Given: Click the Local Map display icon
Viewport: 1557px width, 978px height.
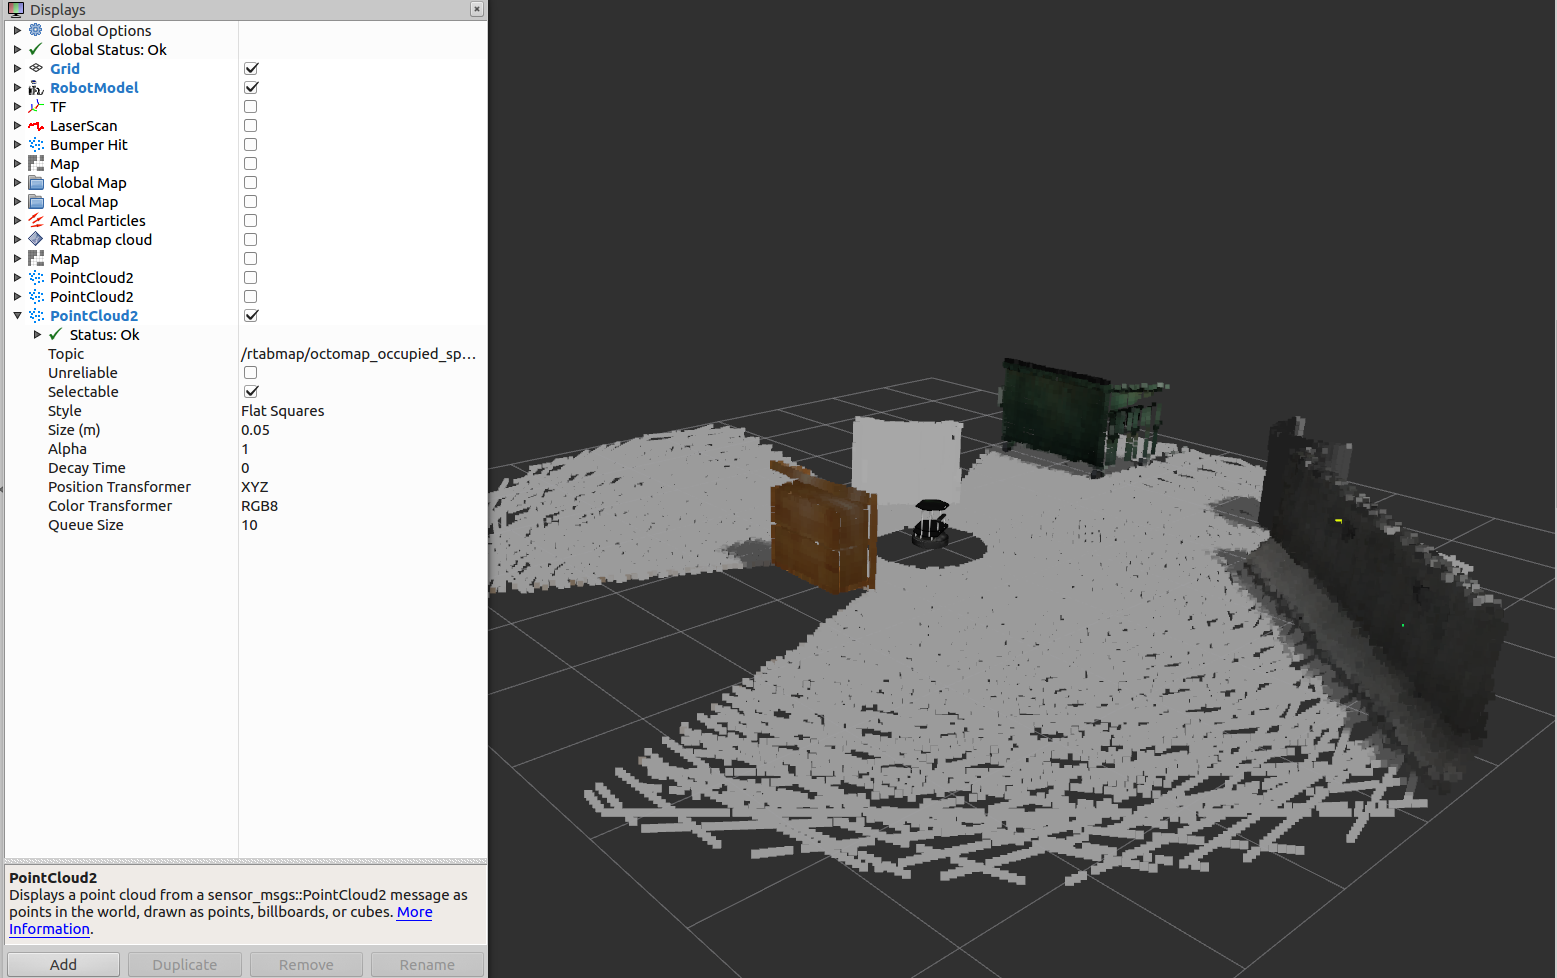Looking at the screenshot, I should pyautogui.click(x=35, y=201).
